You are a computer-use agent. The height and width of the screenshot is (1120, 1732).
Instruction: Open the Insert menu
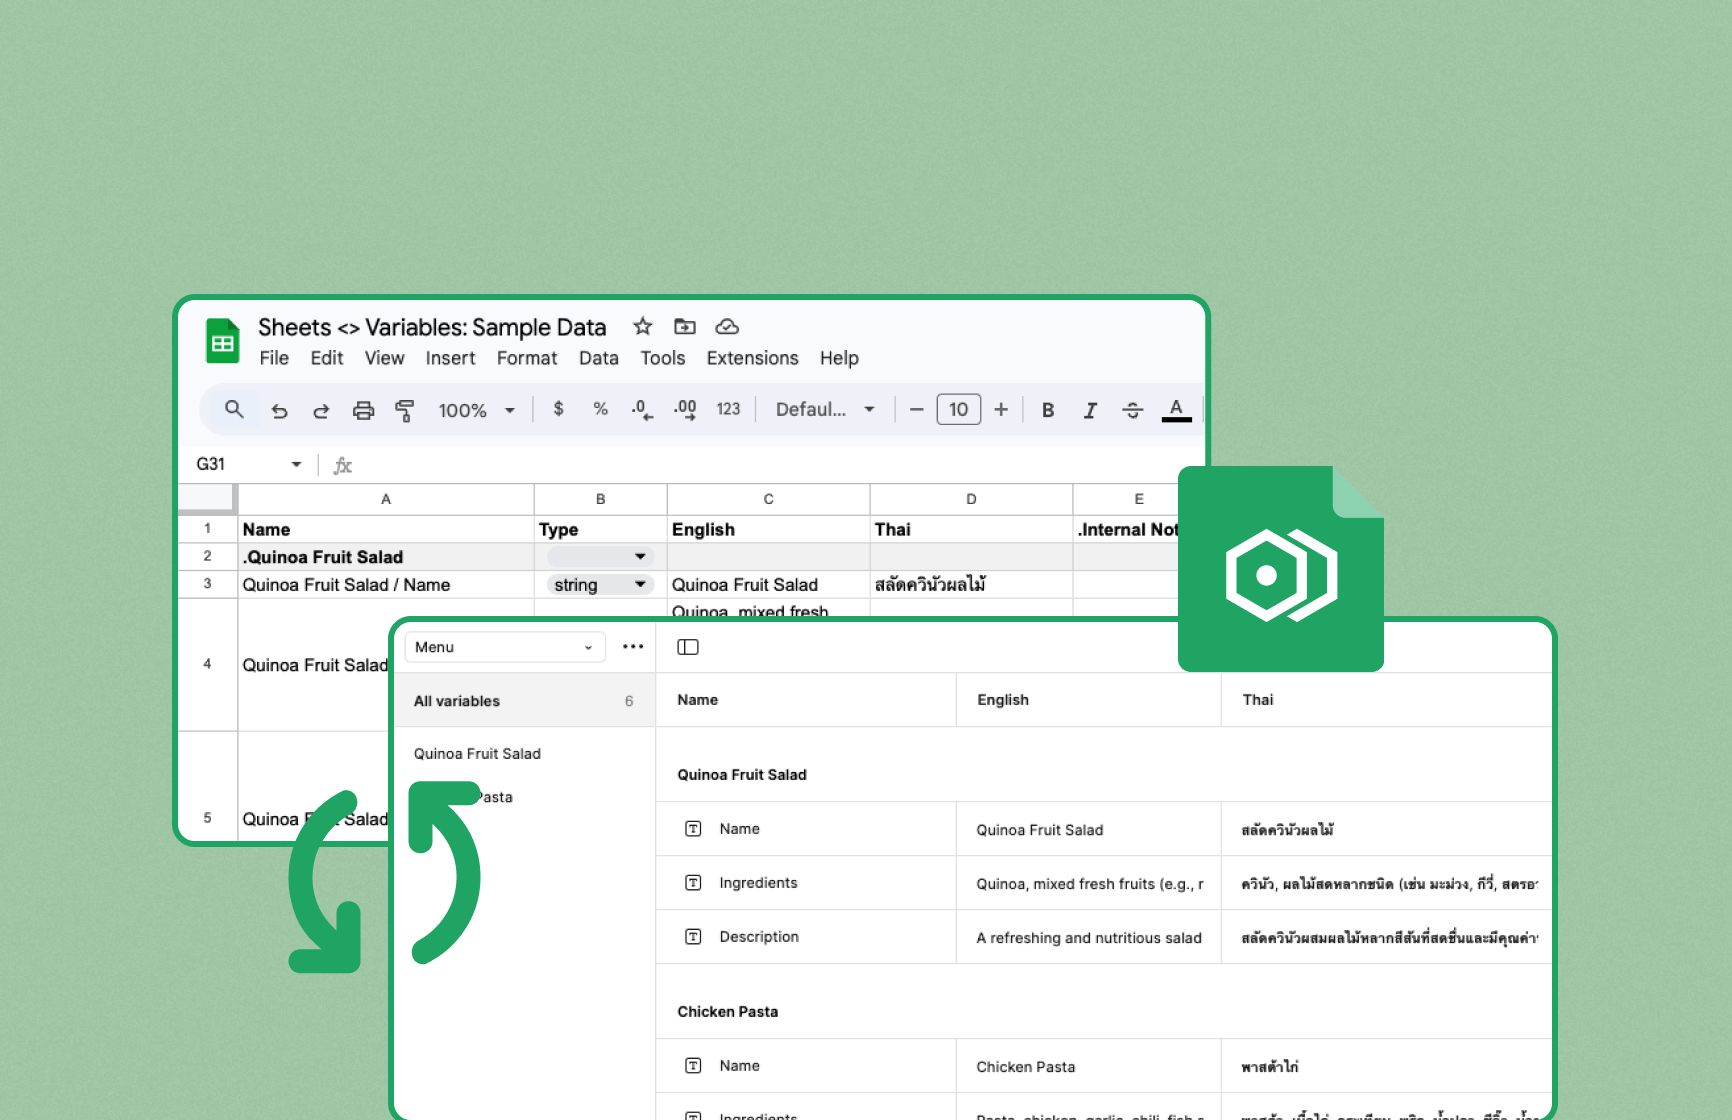[450, 358]
